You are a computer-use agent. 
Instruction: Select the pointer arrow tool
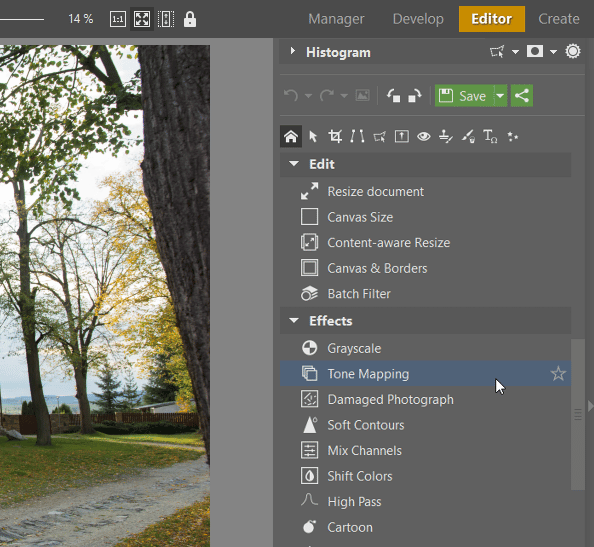click(x=313, y=136)
